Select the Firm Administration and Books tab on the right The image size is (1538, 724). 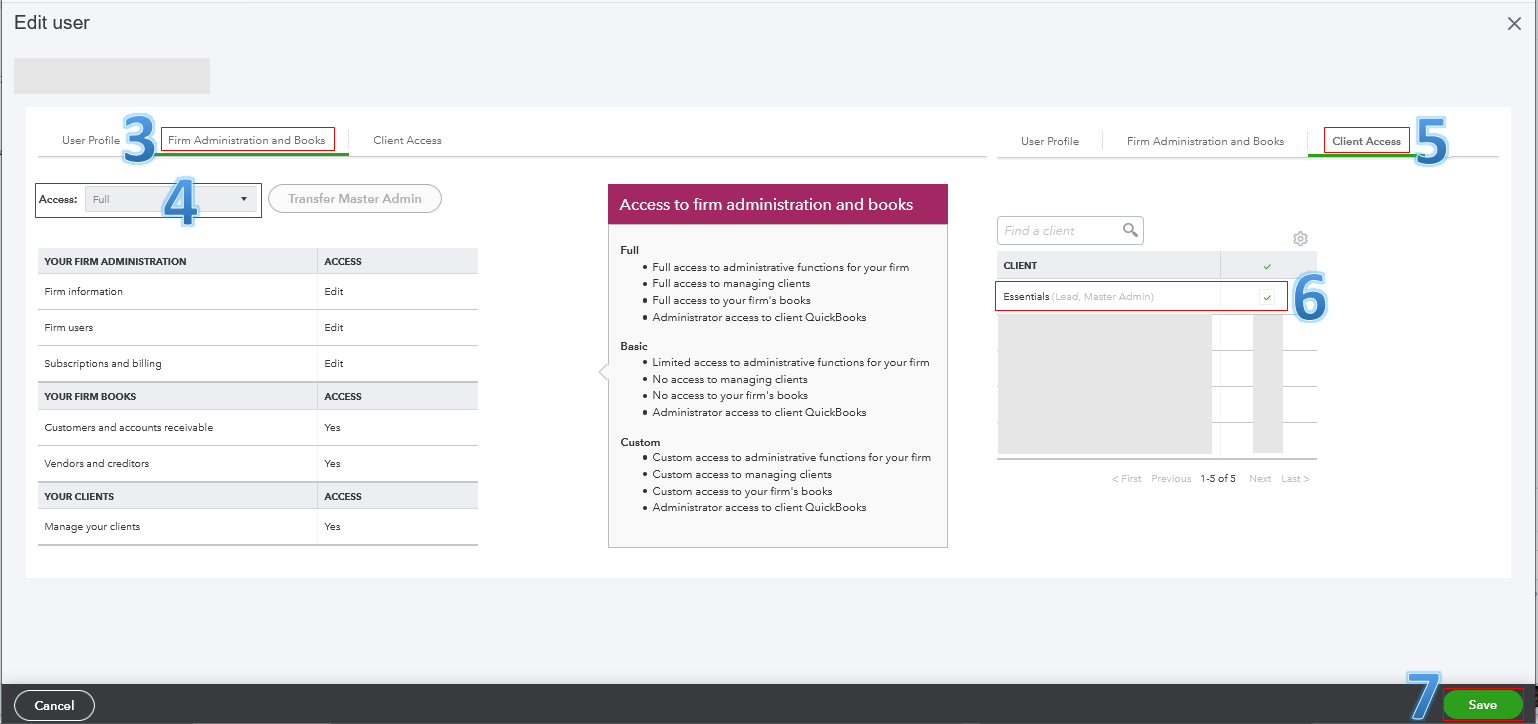(x=1205, y=141)
